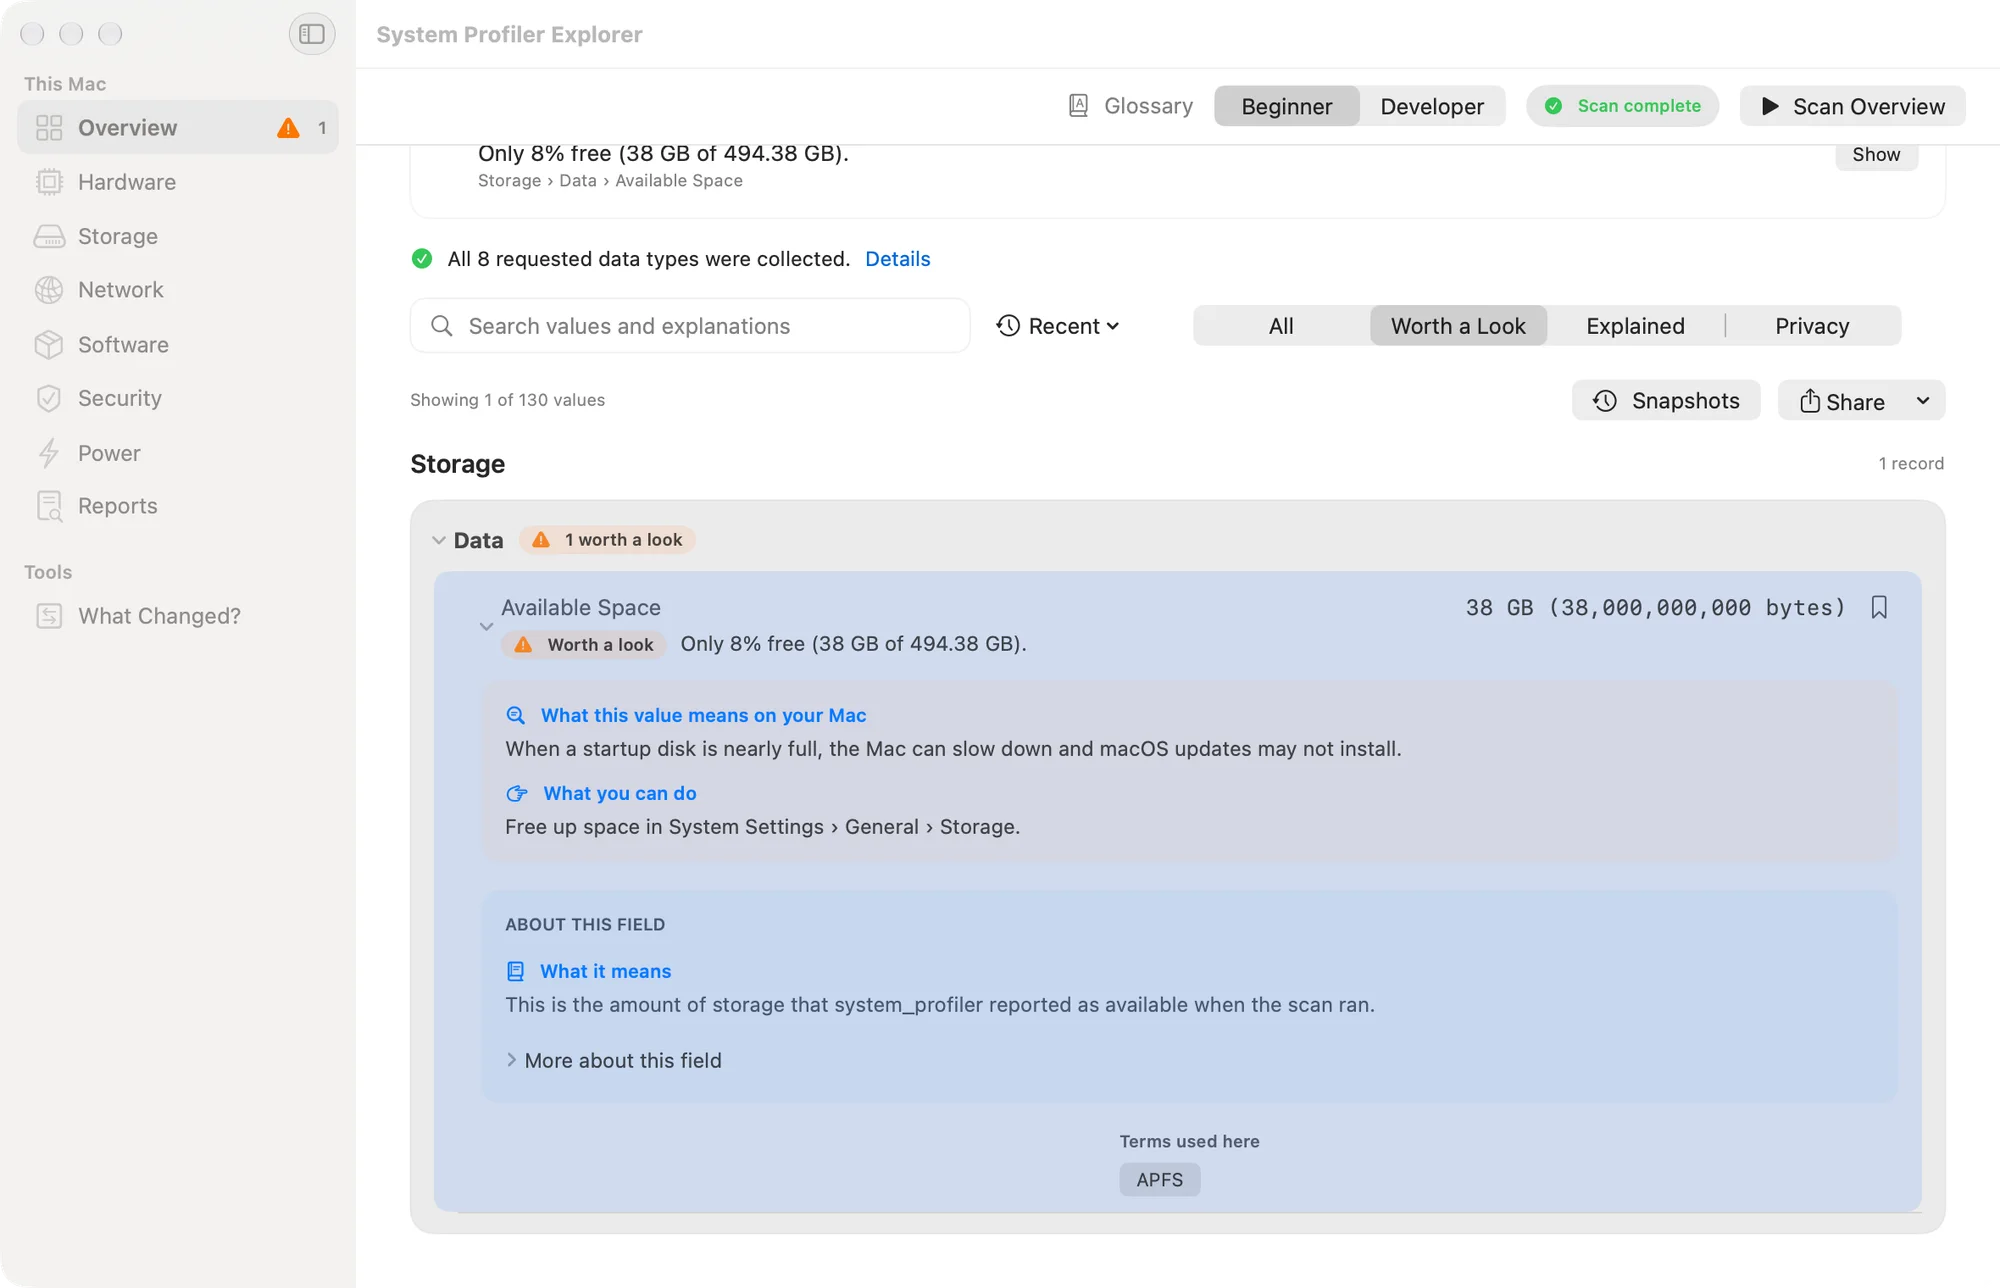Open the Recent sort dropdown
Viewport: 2000px width, 1288px height.
tap(1058, 326)
